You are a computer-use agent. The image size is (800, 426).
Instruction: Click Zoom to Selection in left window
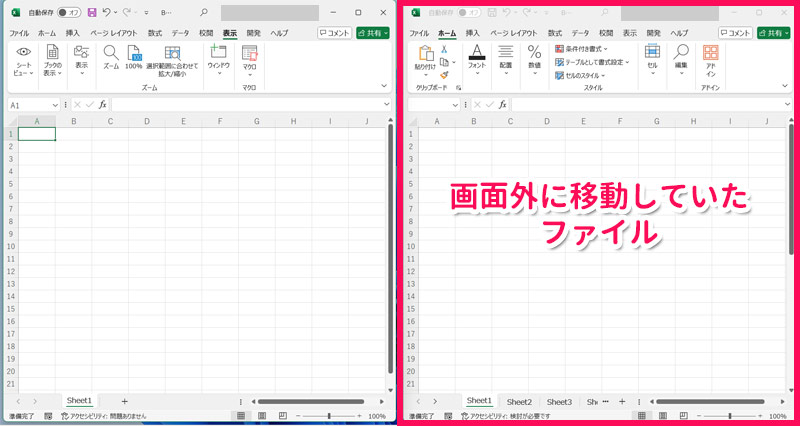pyautogui.click(x=172, y=61)
